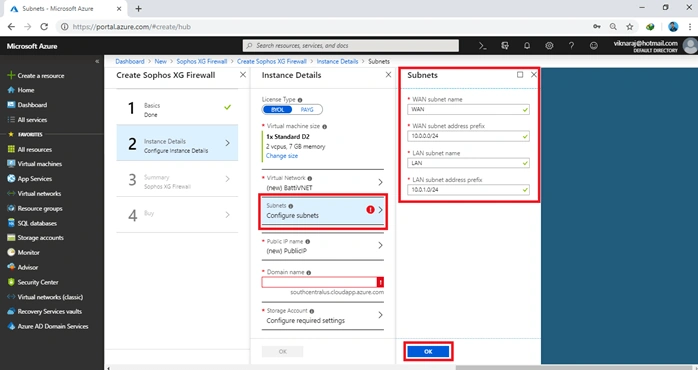Bookmark this page with the star icon
This screenshot has height=370, width=698.
[629, 27]
